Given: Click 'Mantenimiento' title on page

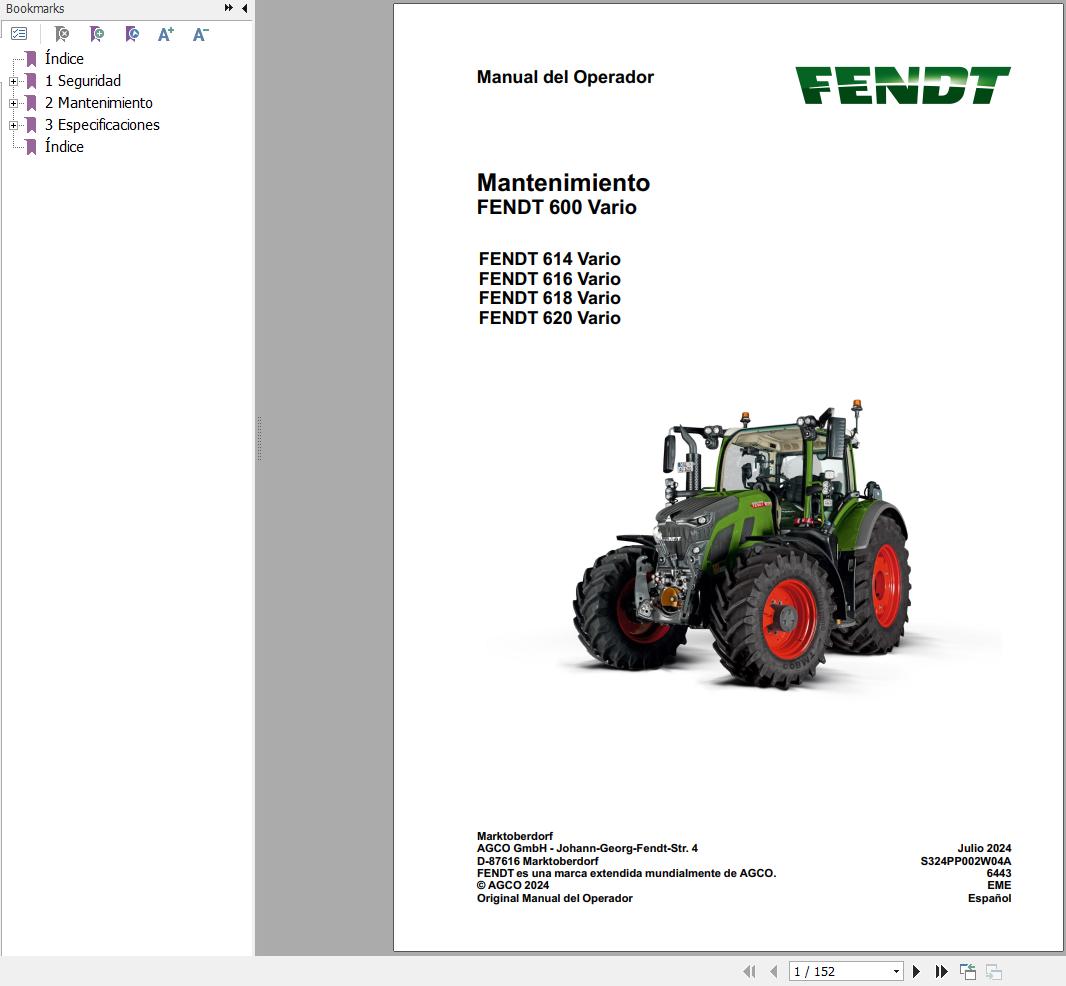Looking at the screenshot, I should (563, 182).
